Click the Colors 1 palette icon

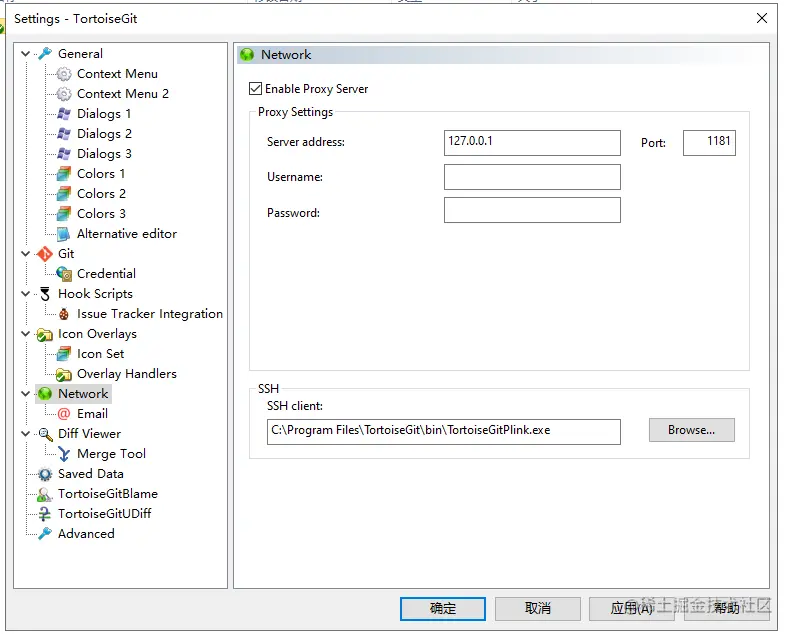tap(64, 174)
